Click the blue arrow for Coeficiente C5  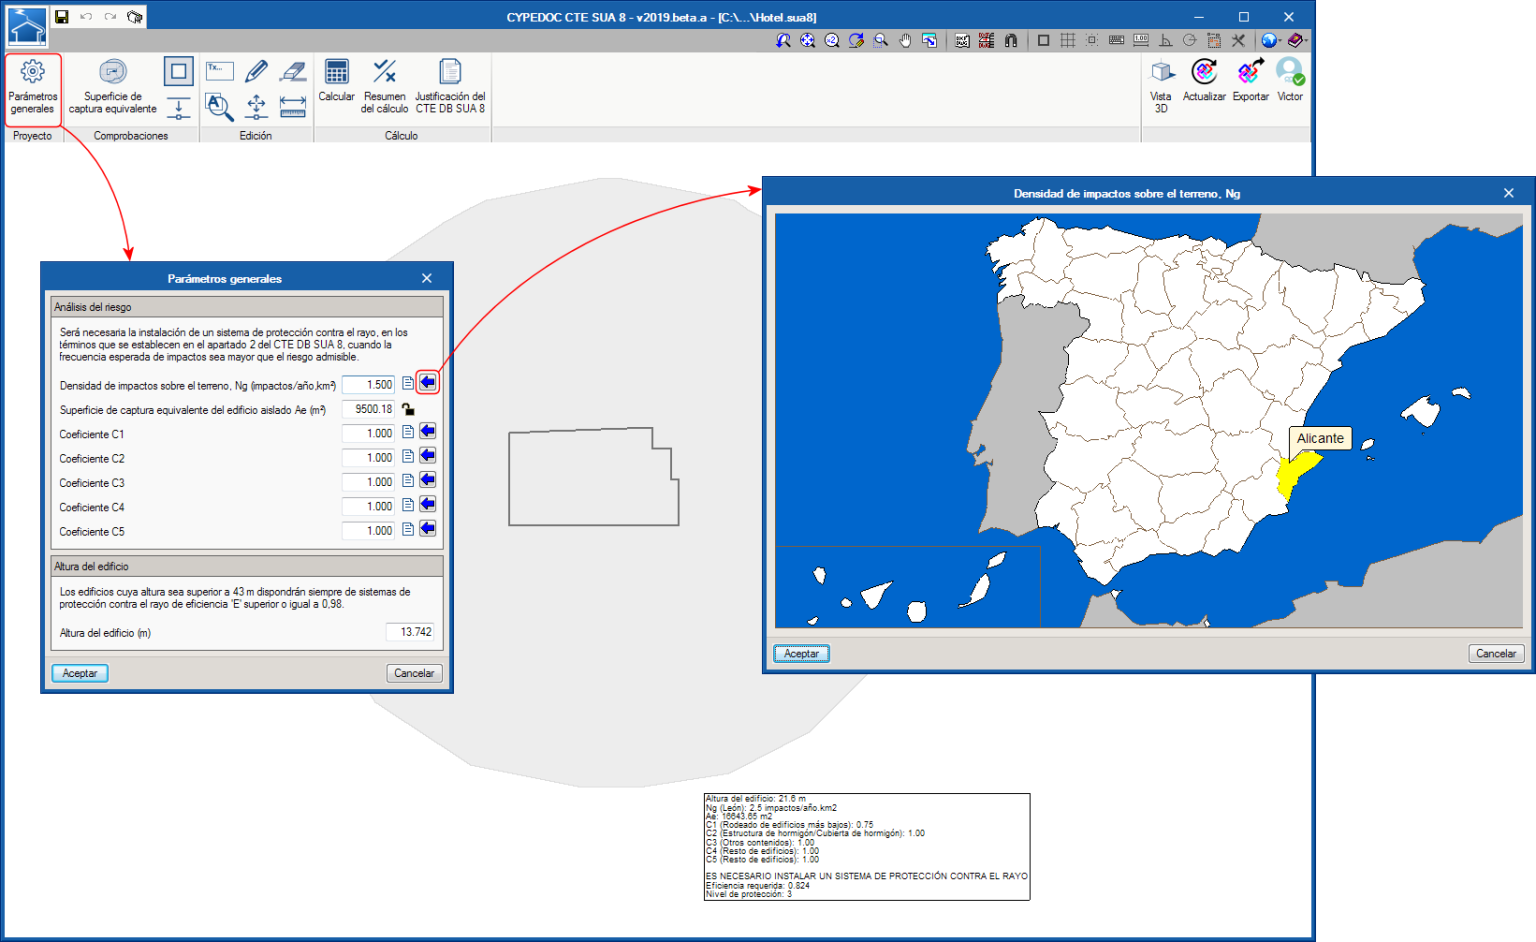click(x=428, y=530)
